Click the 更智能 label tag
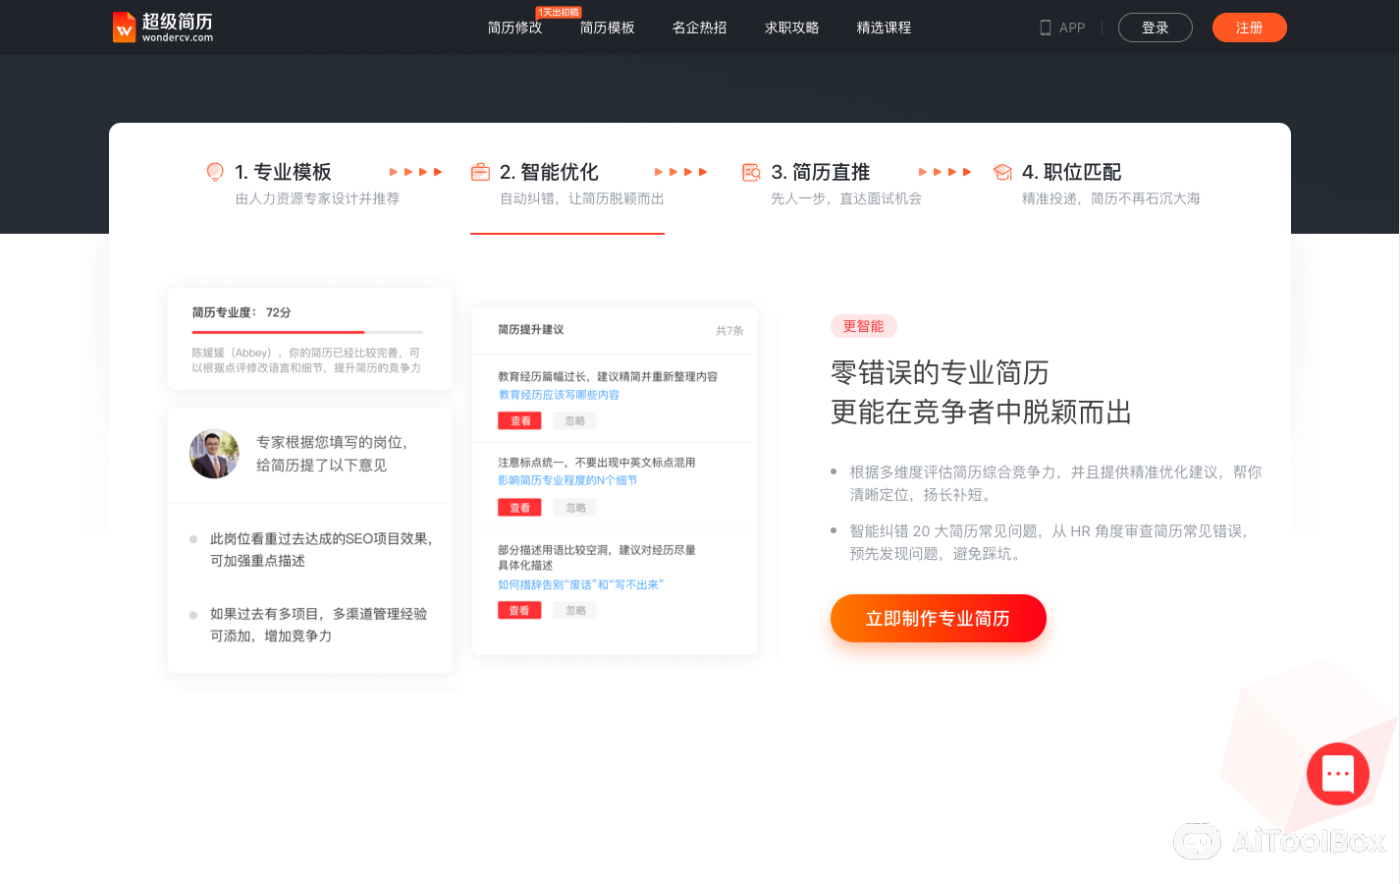The image size is (1400, 884). [863, 326]
